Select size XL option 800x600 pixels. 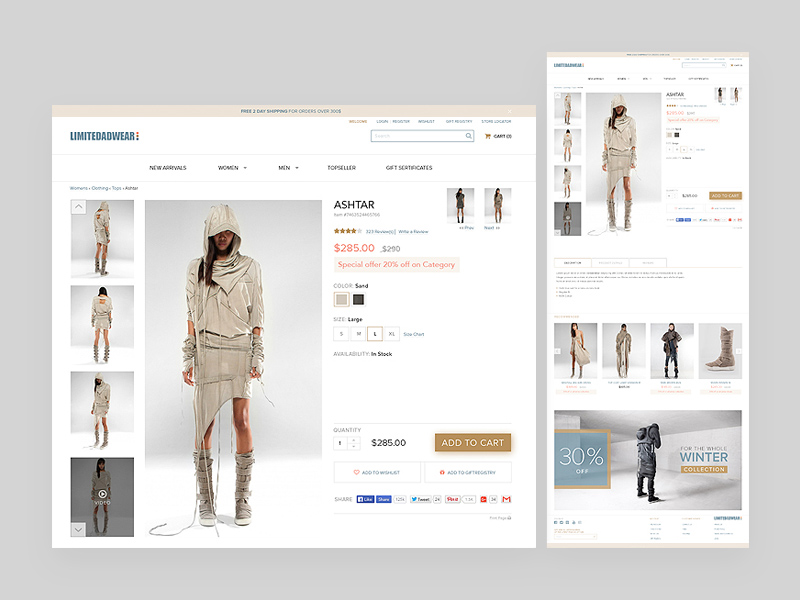point(392,334)
